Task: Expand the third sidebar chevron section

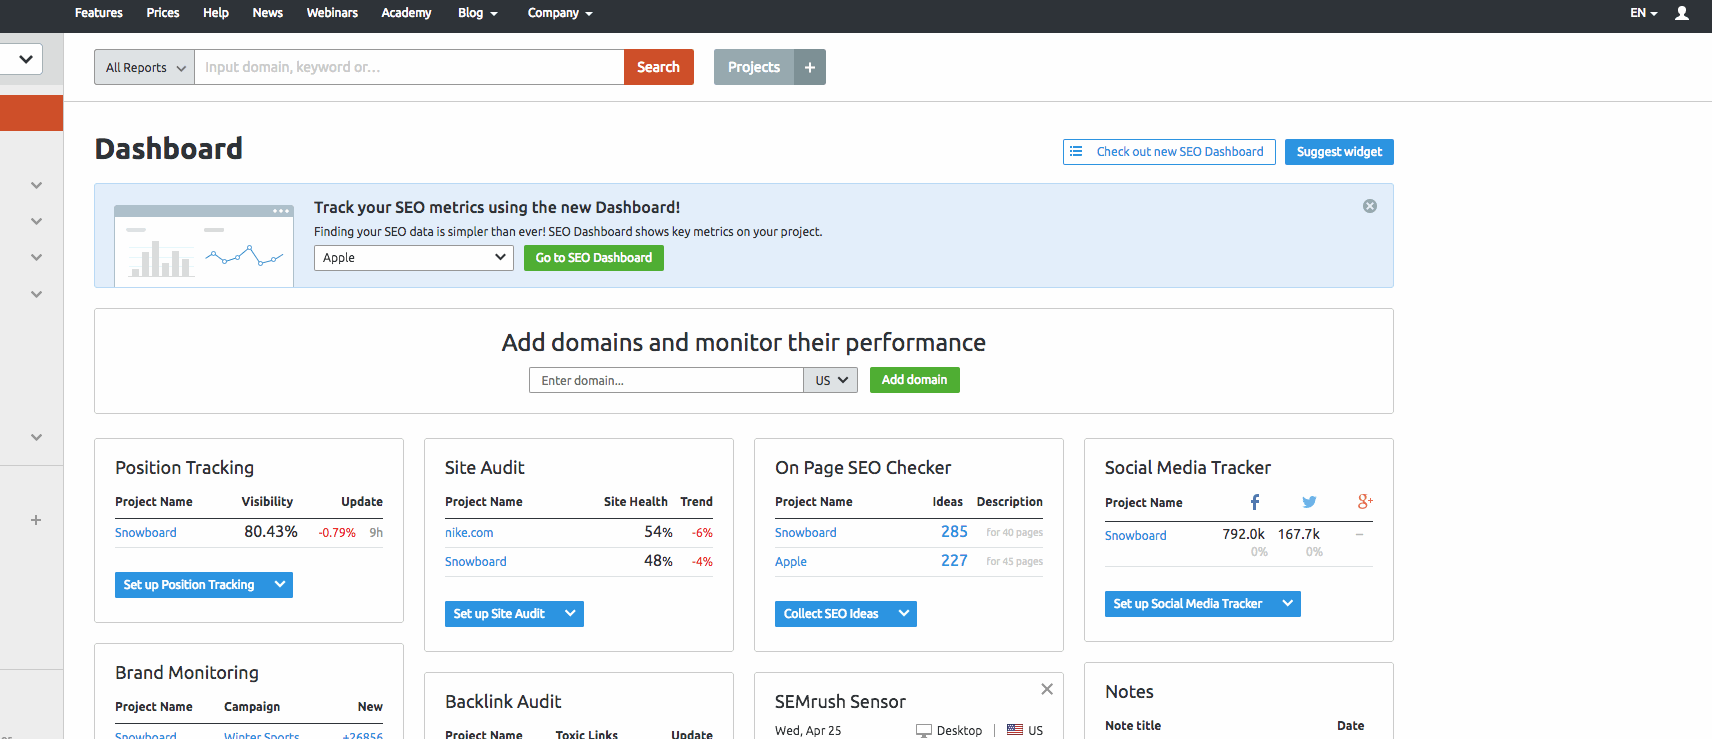Action: click(x=36, y=257)
